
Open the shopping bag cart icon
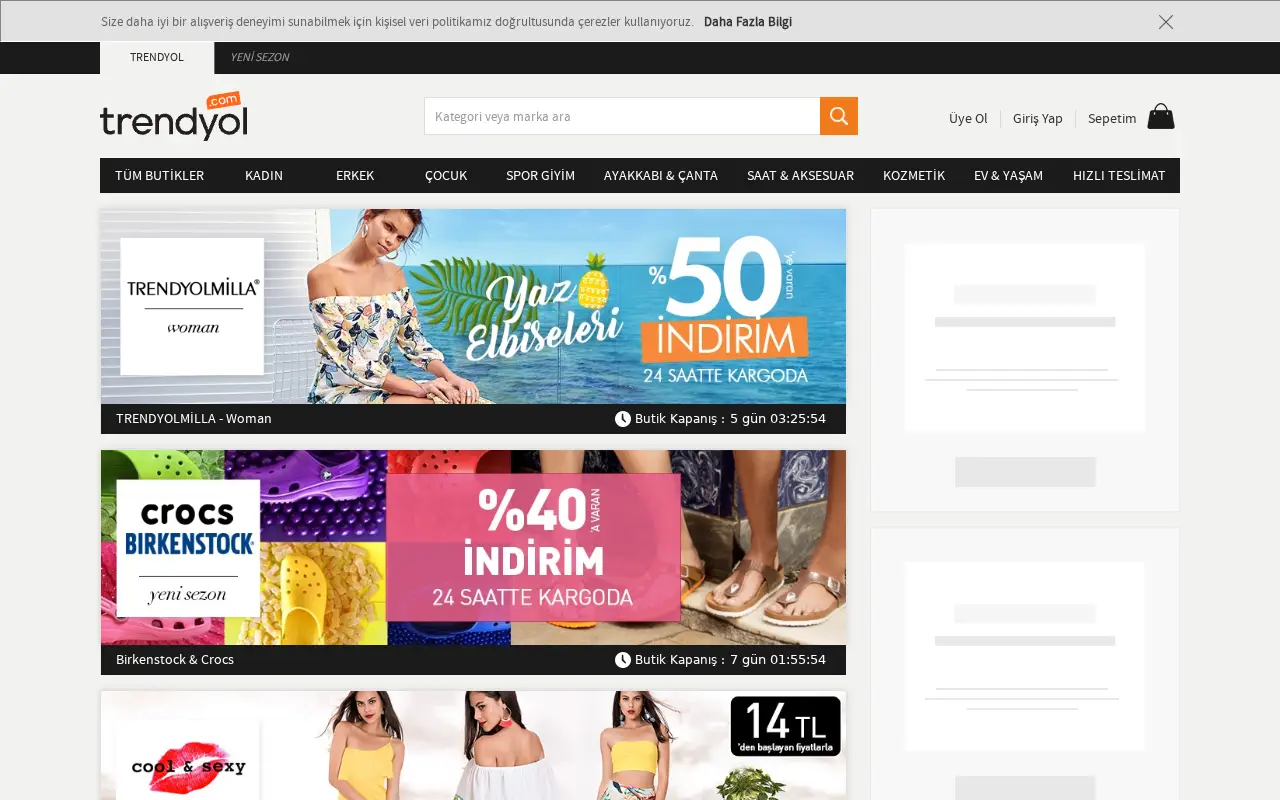click(x=1161, y=116)
